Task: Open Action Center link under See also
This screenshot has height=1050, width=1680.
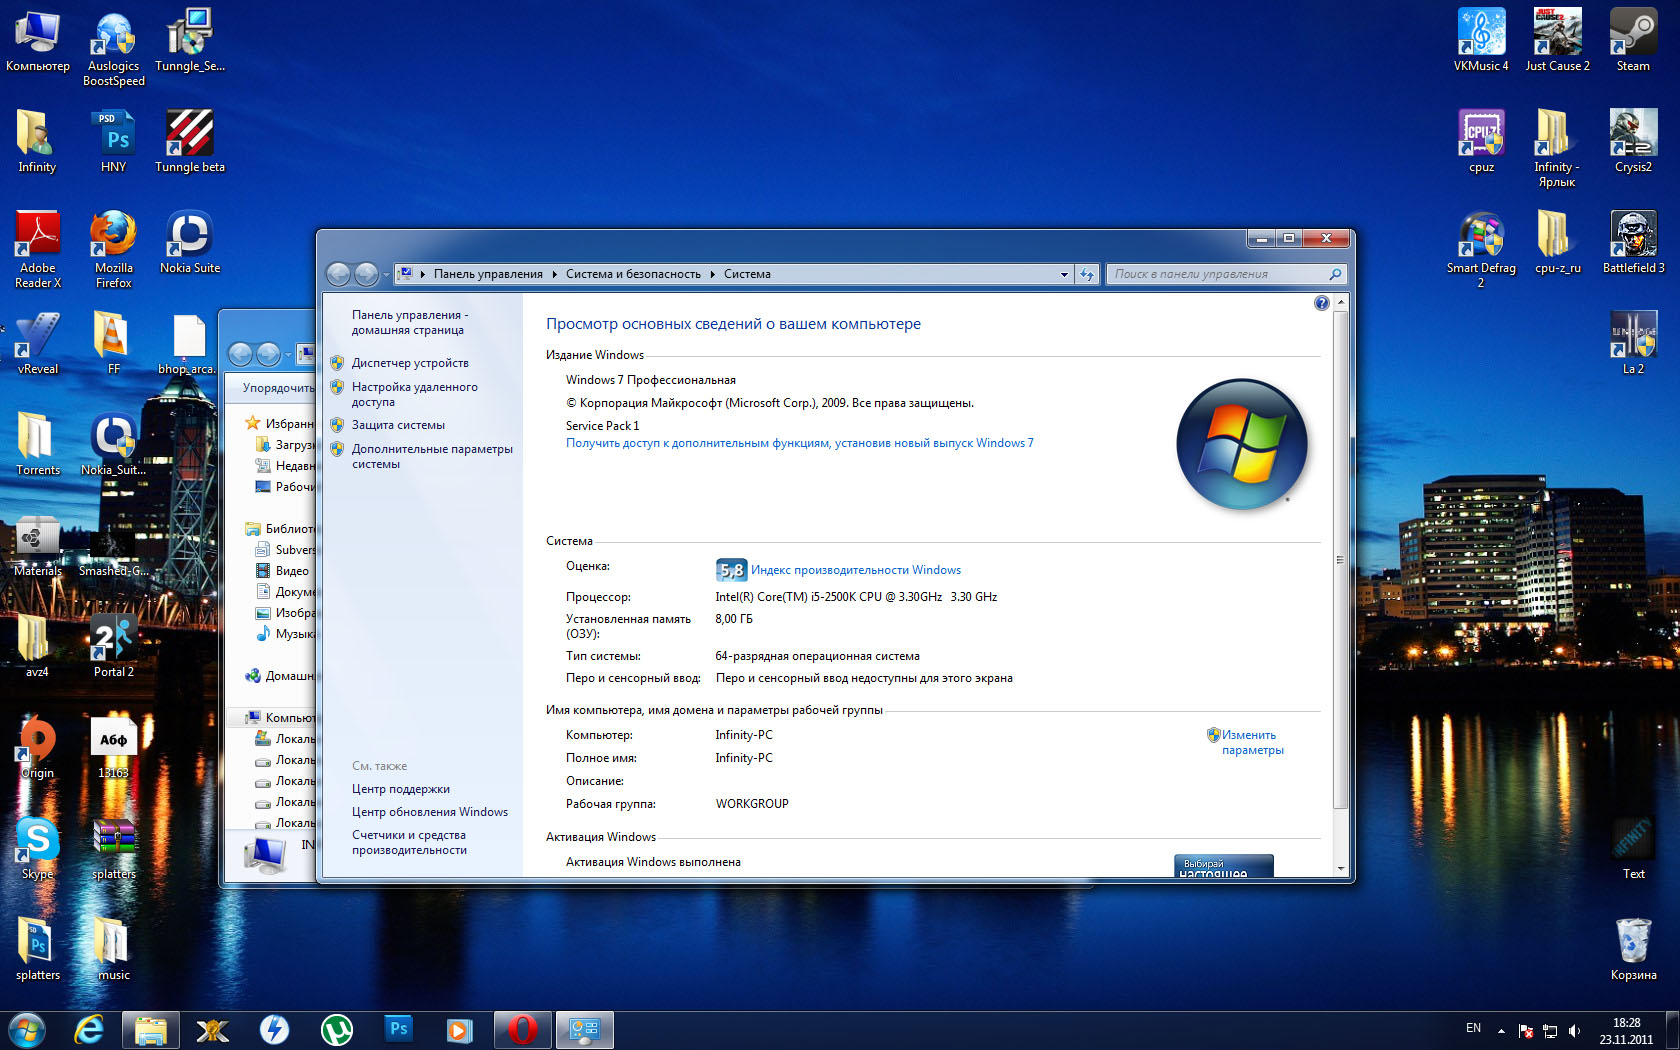Action: pos(400,789)
